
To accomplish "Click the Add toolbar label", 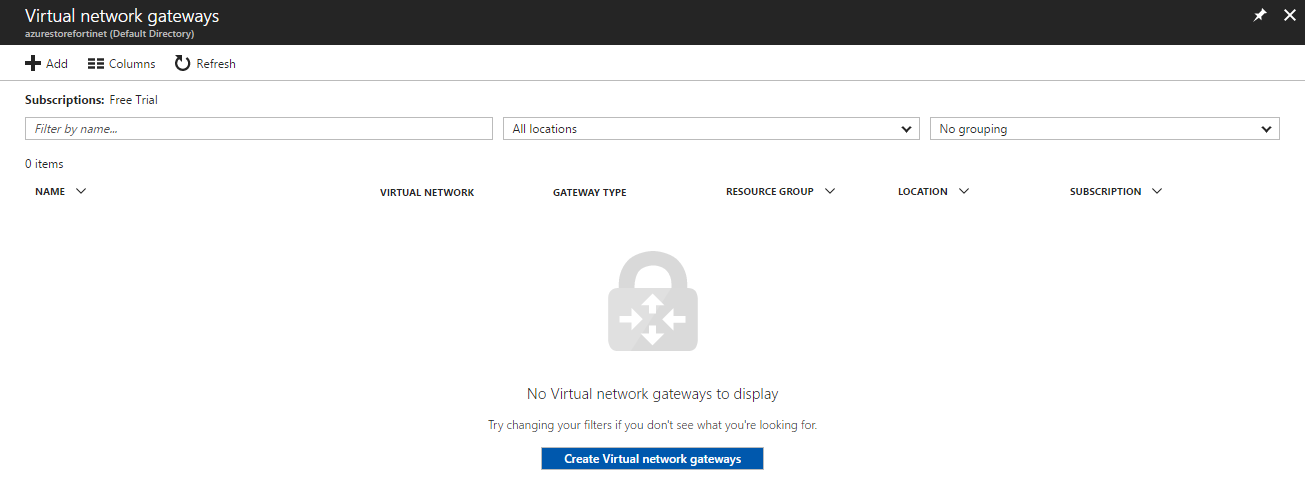I will point(57,64).
